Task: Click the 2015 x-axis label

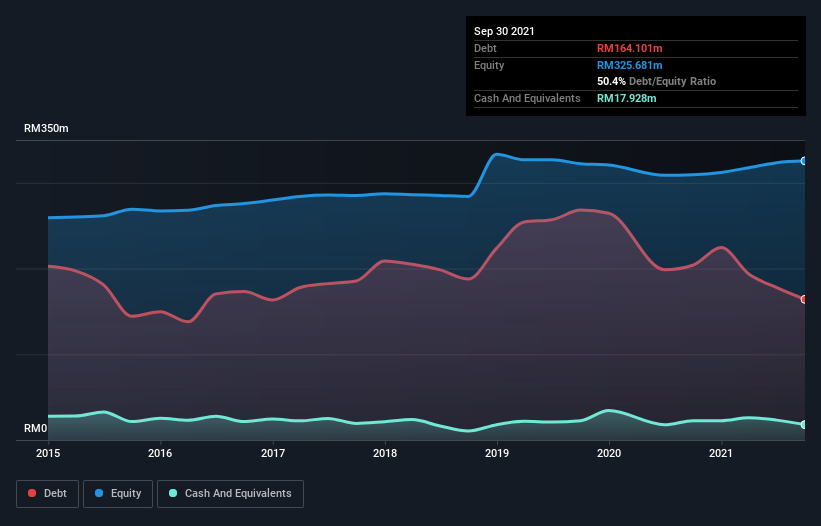Action: coord(48,453)
